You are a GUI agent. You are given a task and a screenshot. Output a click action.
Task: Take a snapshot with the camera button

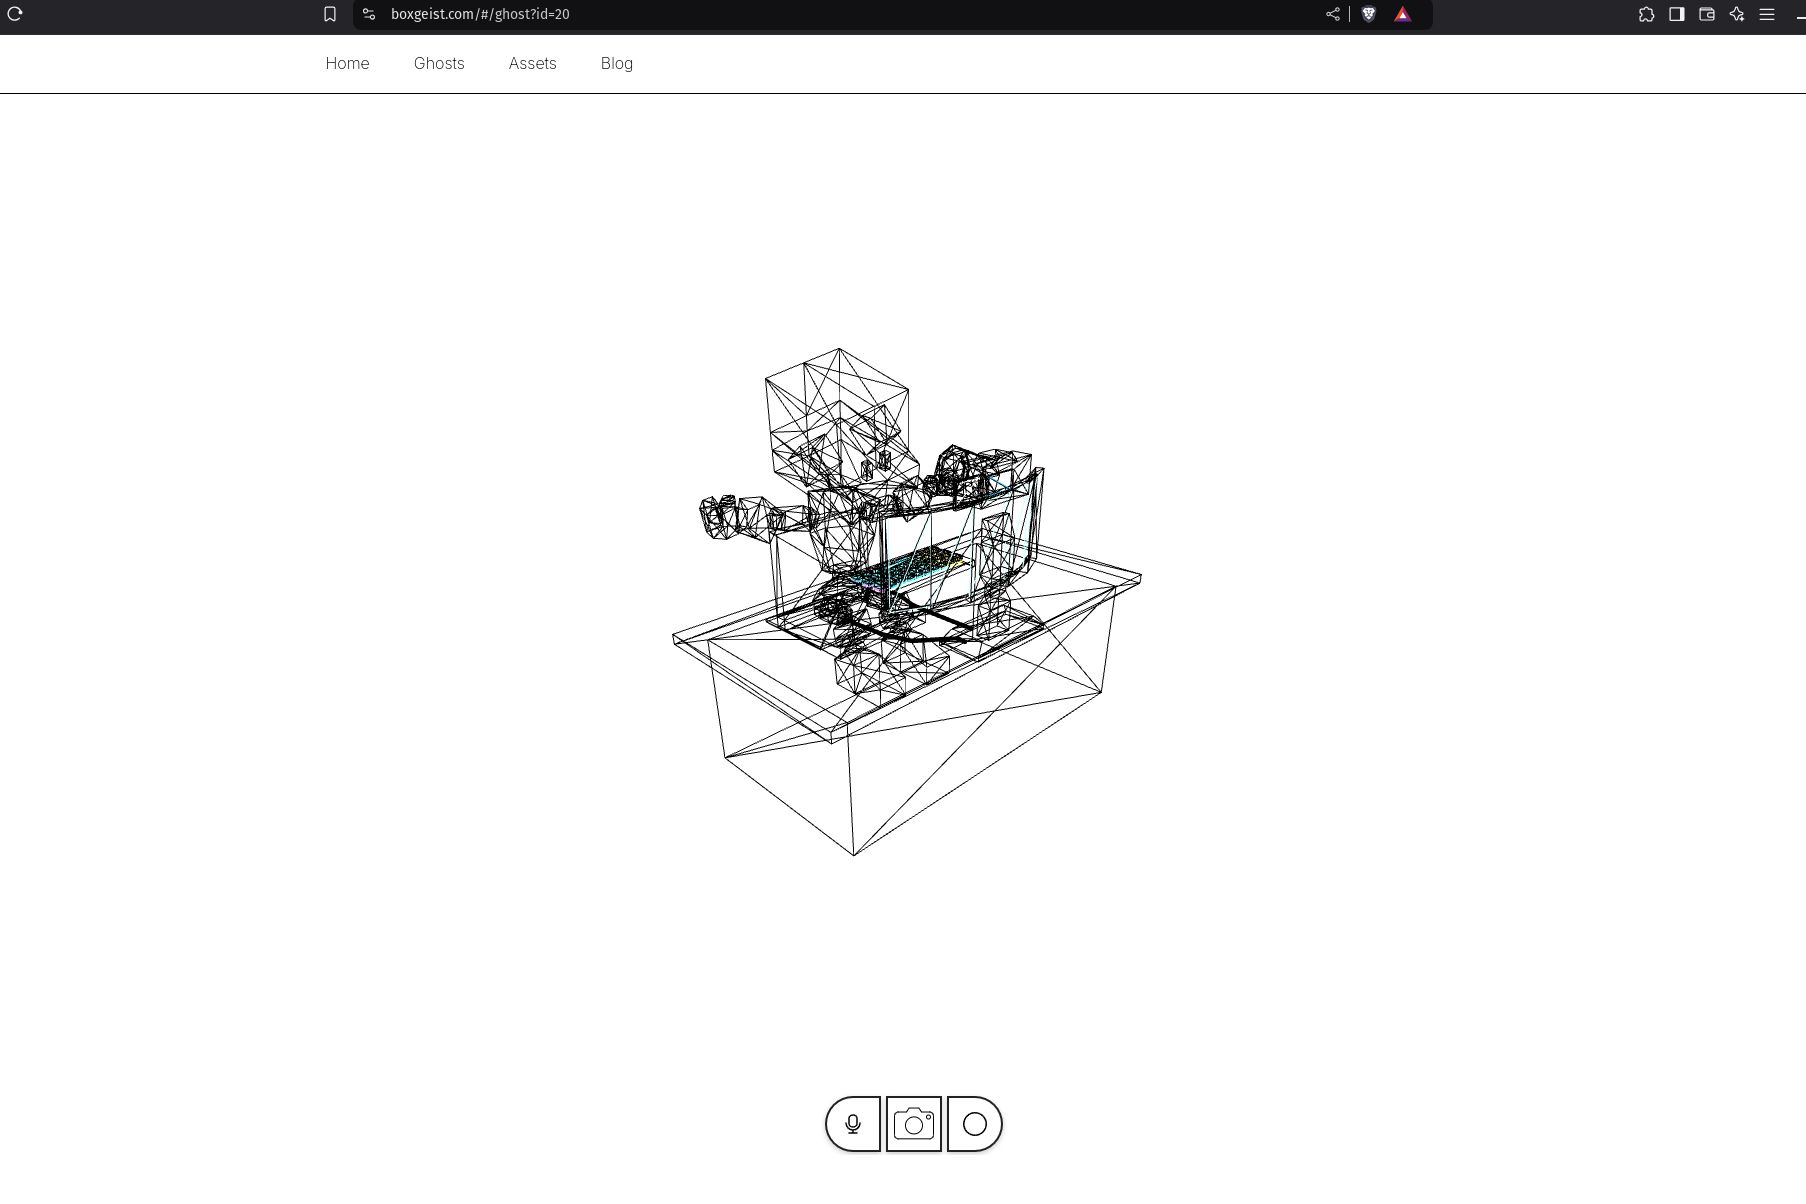[x=914, y=1124]
